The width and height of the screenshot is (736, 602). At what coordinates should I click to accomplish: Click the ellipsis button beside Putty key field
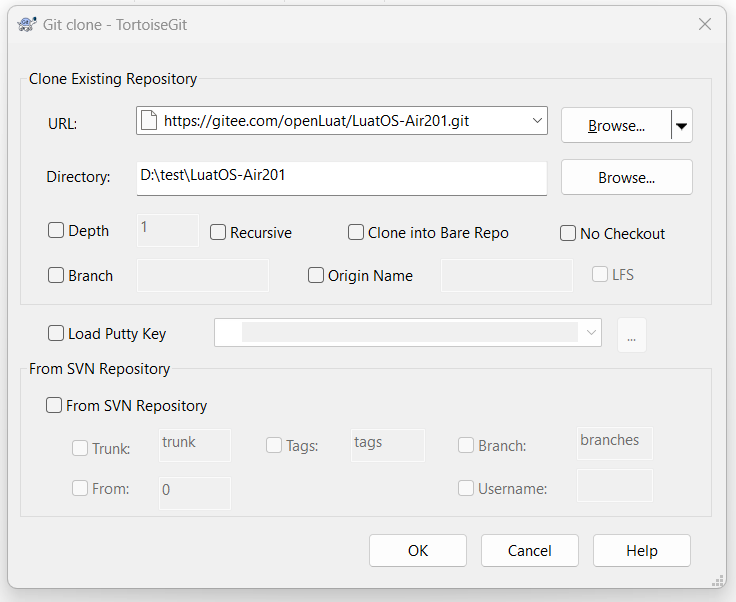click(631, 335)
